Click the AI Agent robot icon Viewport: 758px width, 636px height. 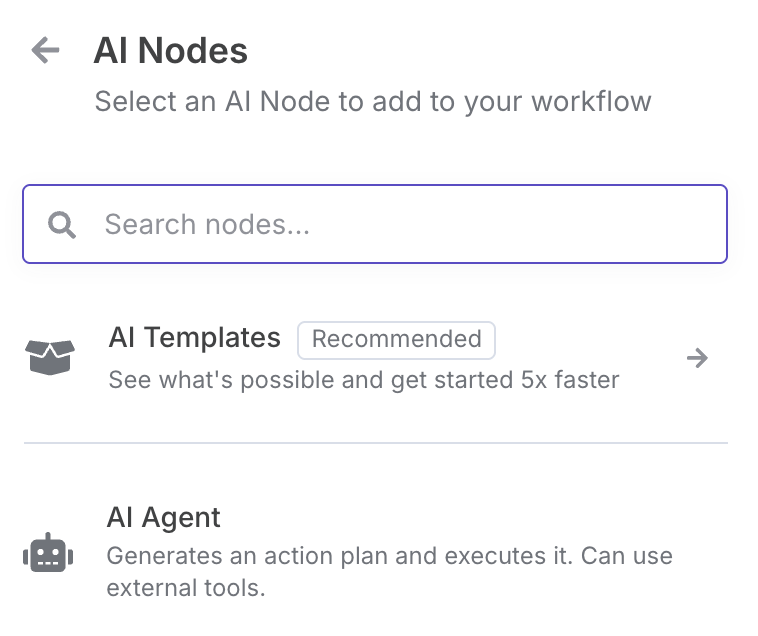[x=48, y=553]
